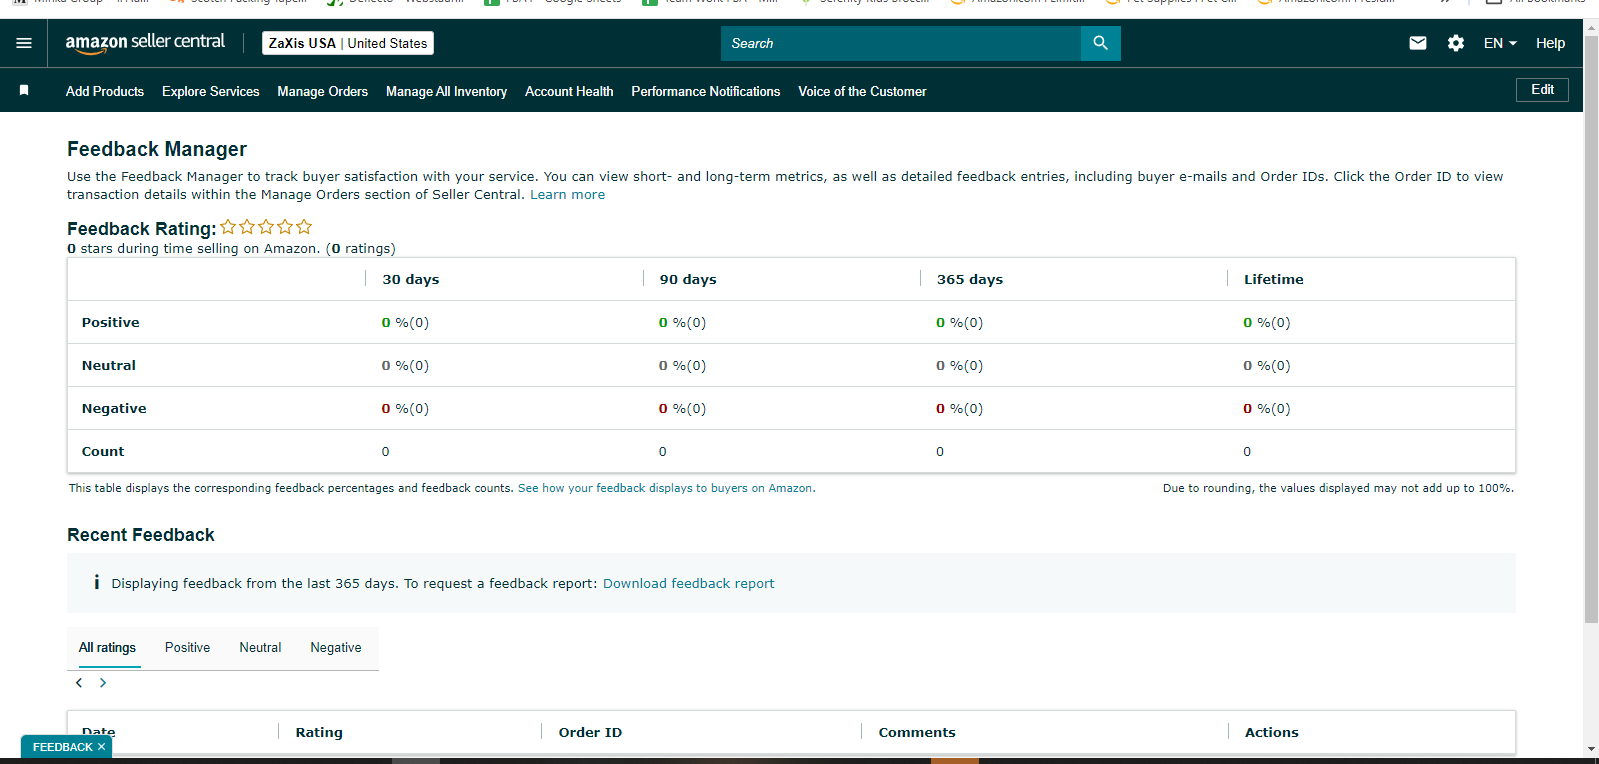Image resolution: width=1599 pixels, height=764 pixels.
Task: Click the scrollbar down arrow
Action: coord(1591,749)
